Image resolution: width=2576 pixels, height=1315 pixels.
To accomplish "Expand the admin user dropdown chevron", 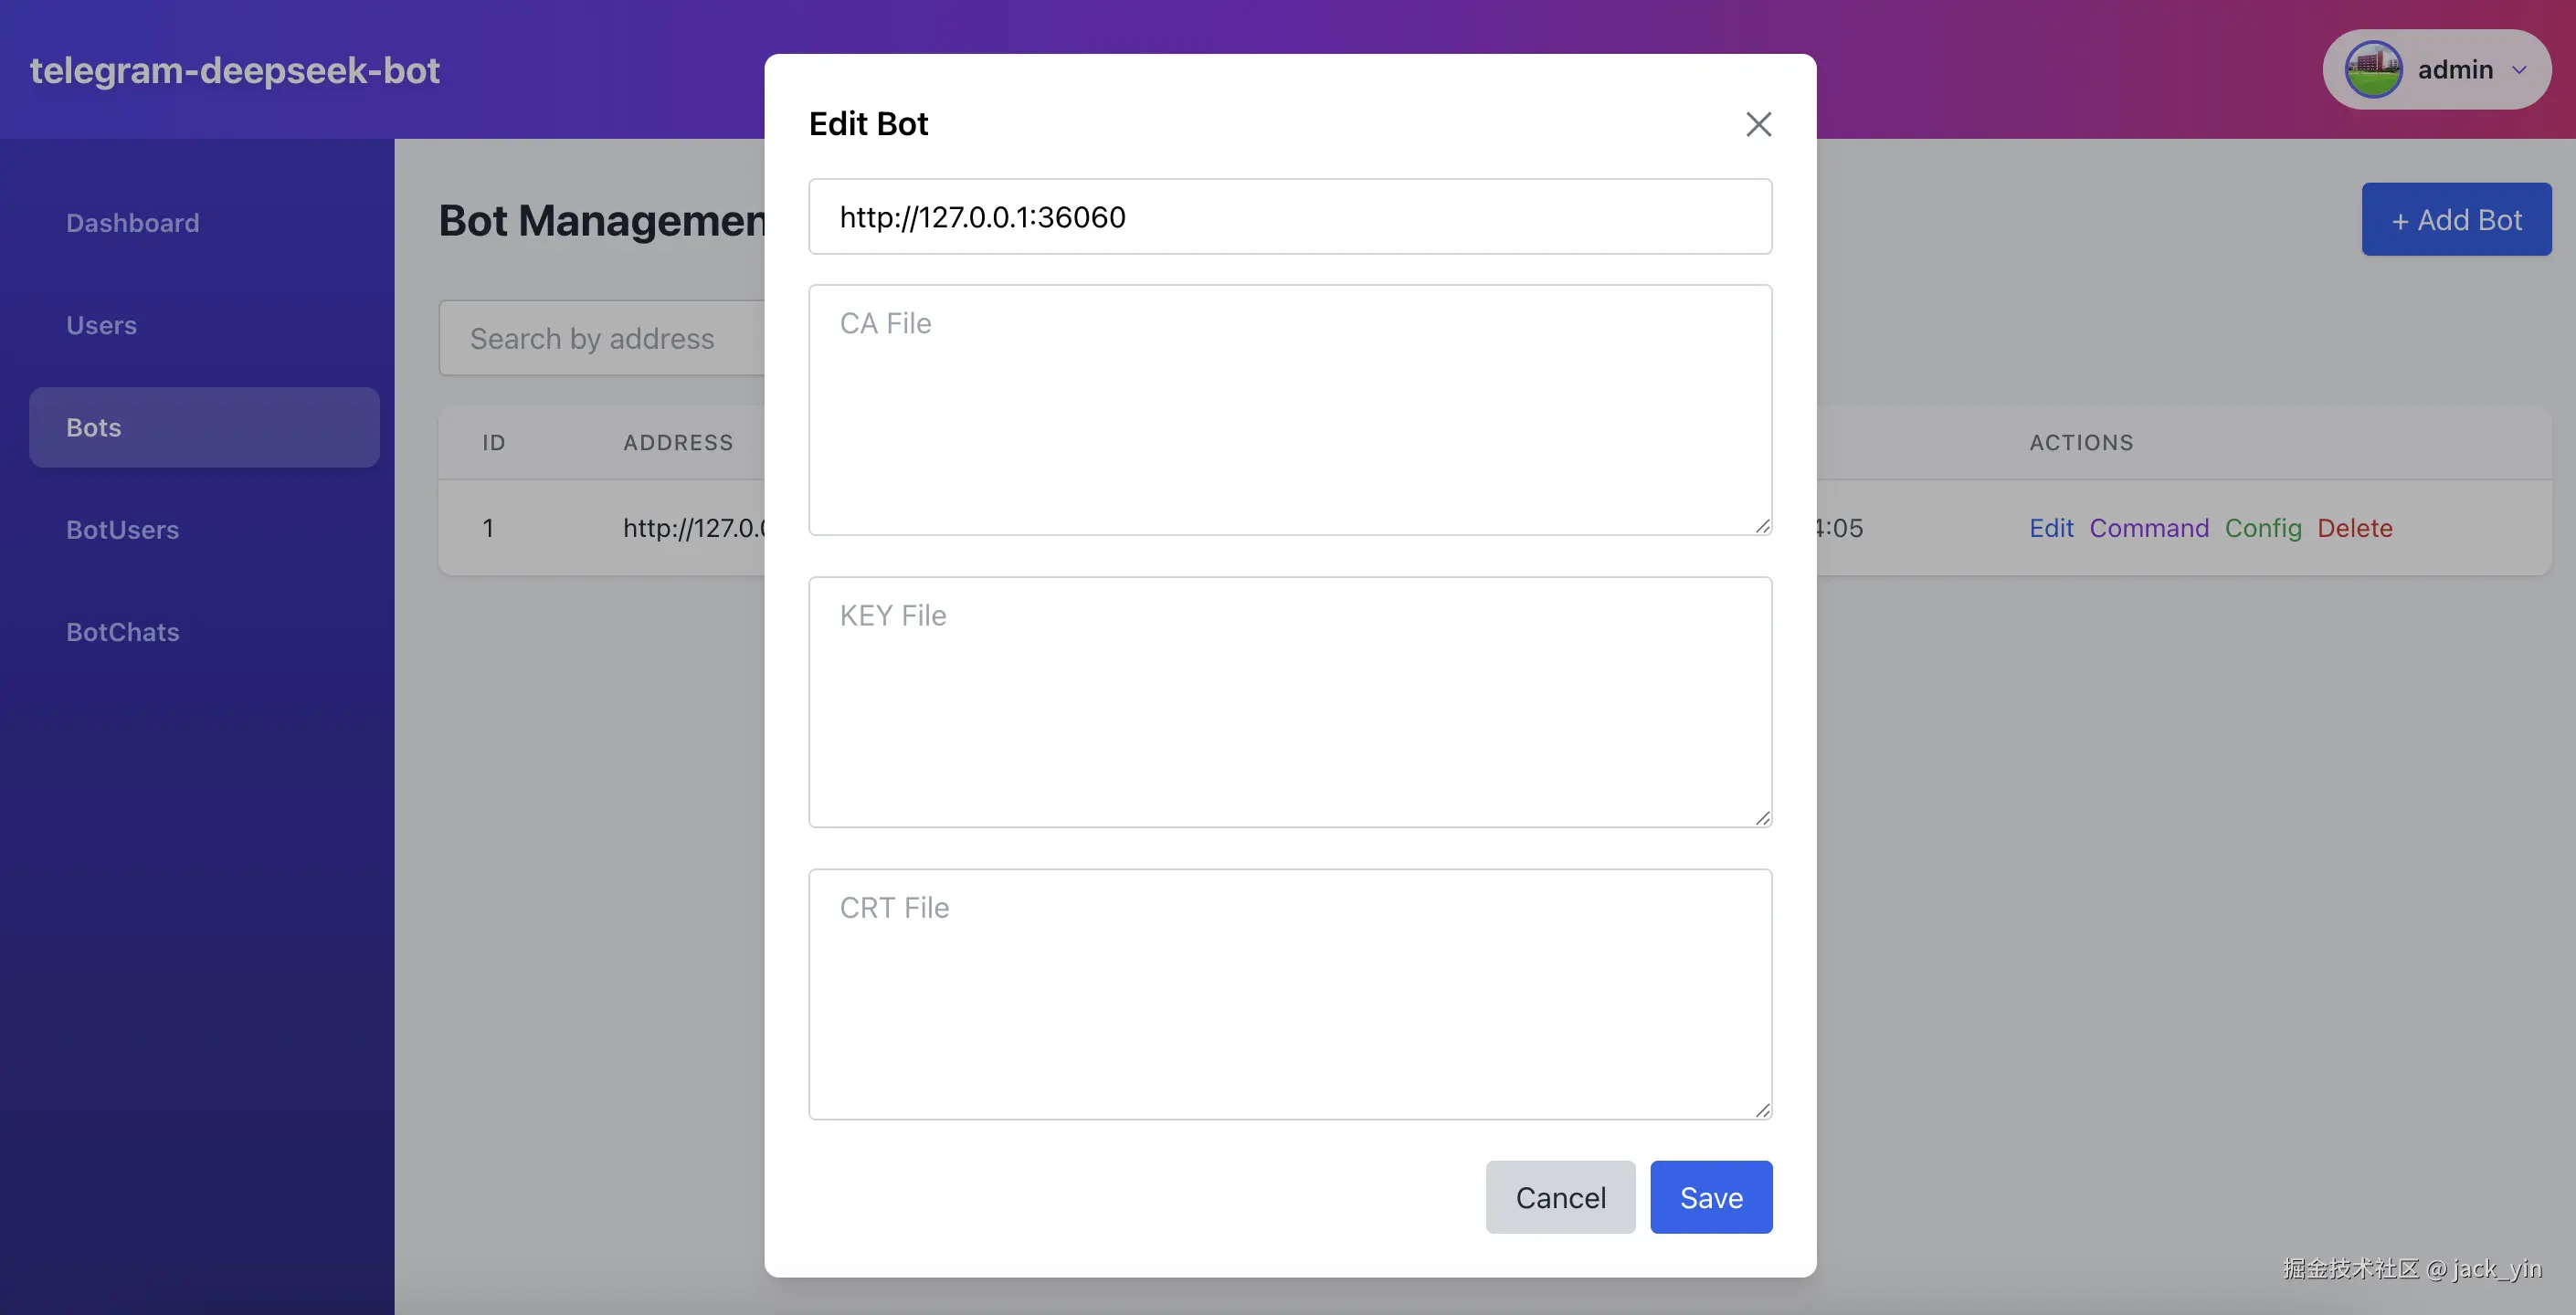I will [2519, 70].
